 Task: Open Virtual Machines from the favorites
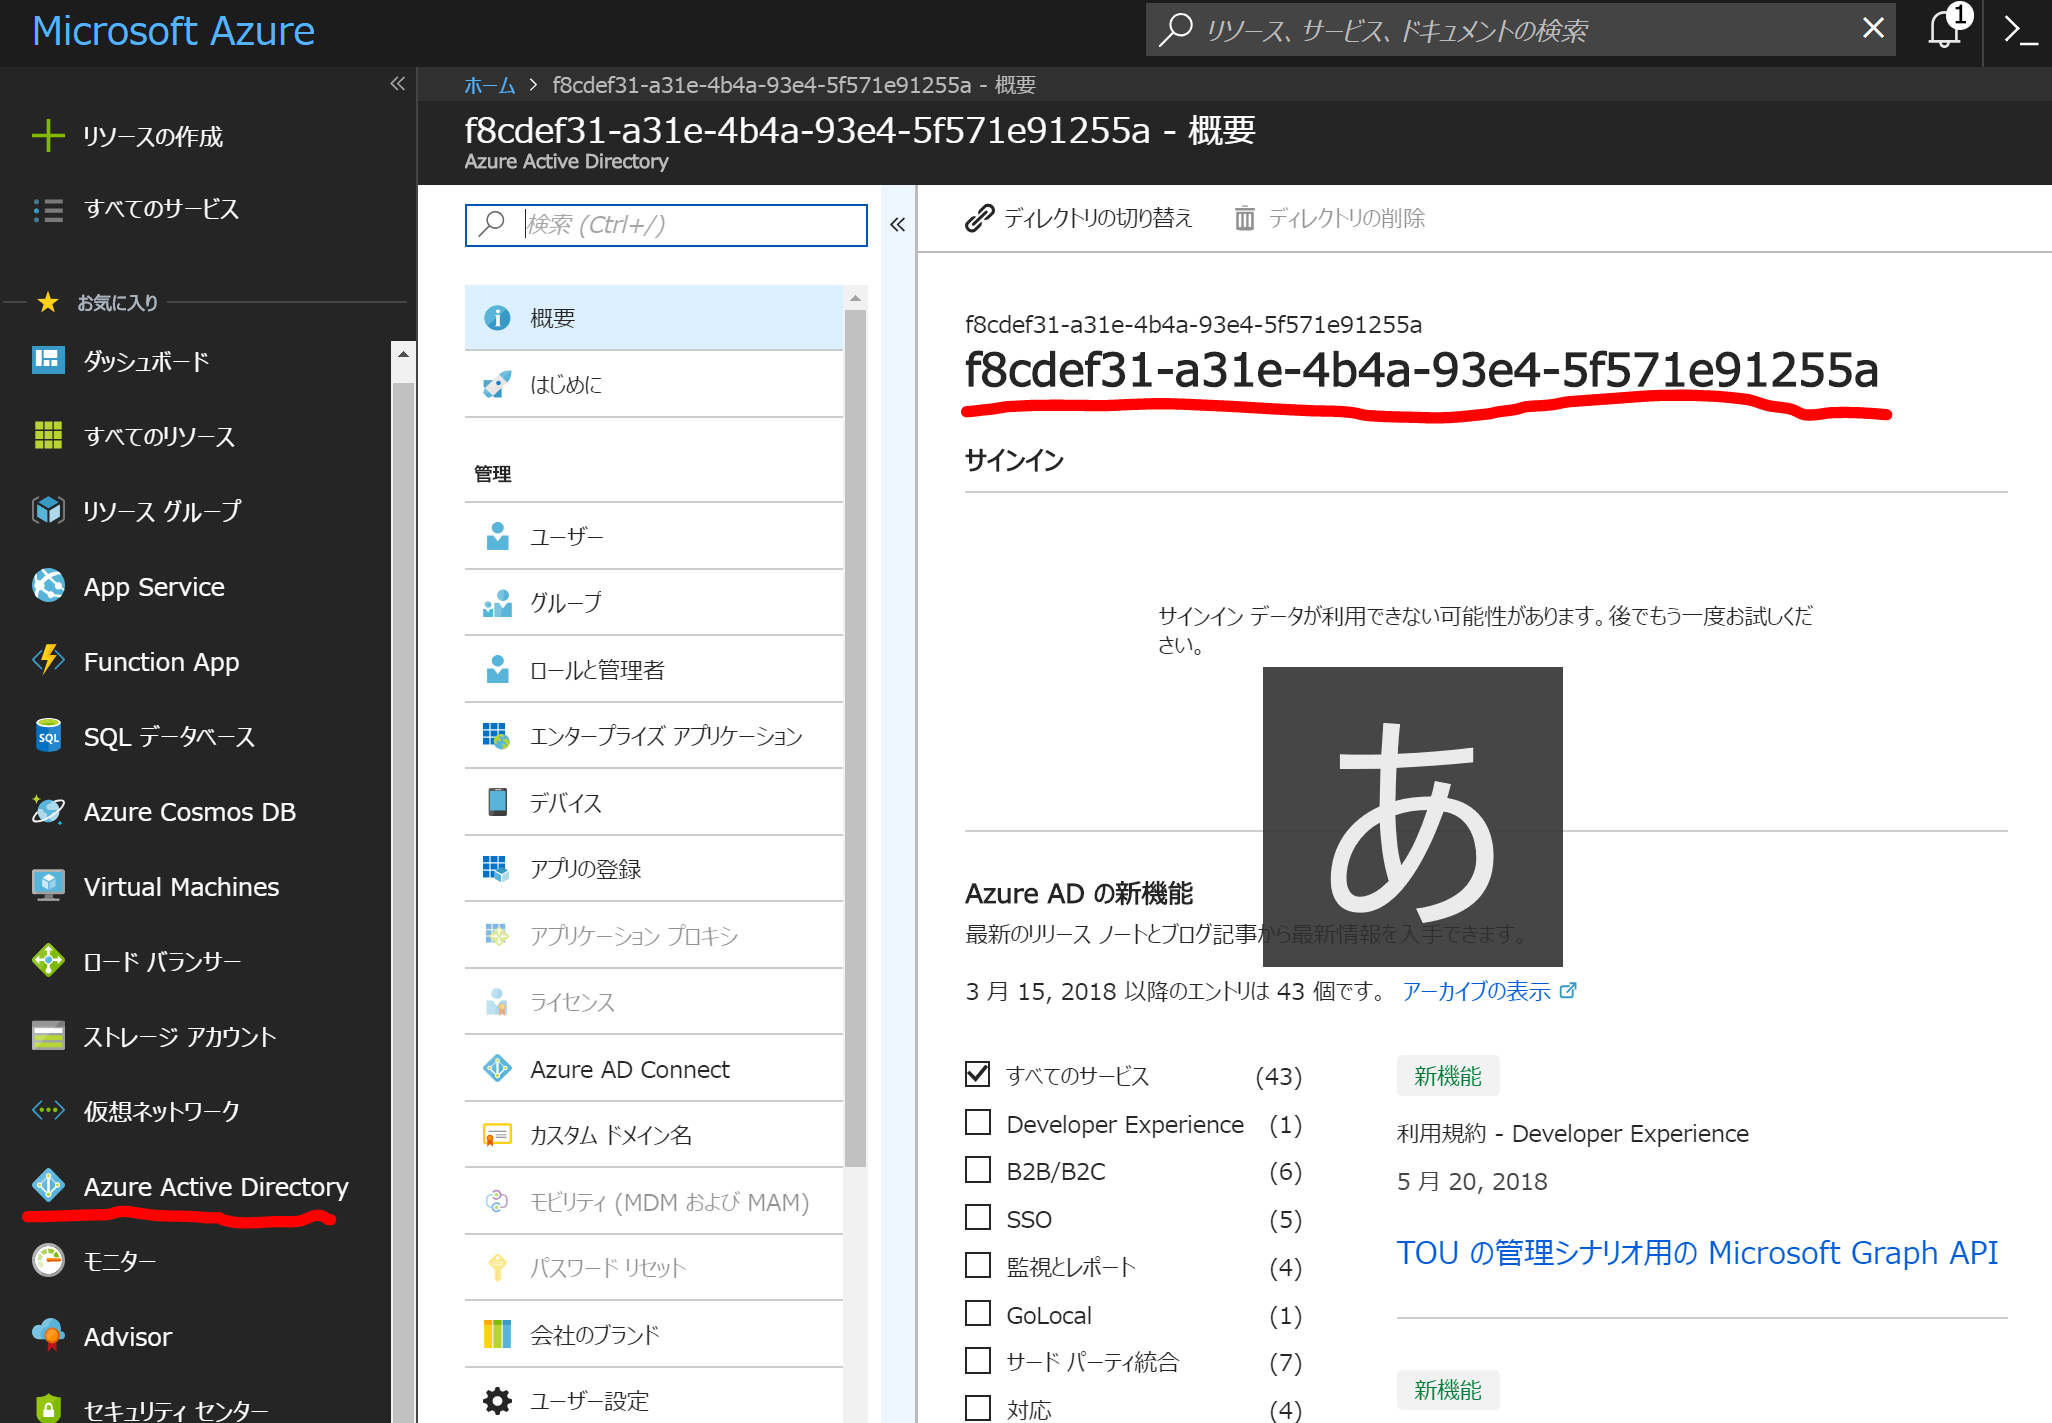[x=180, y=886]
